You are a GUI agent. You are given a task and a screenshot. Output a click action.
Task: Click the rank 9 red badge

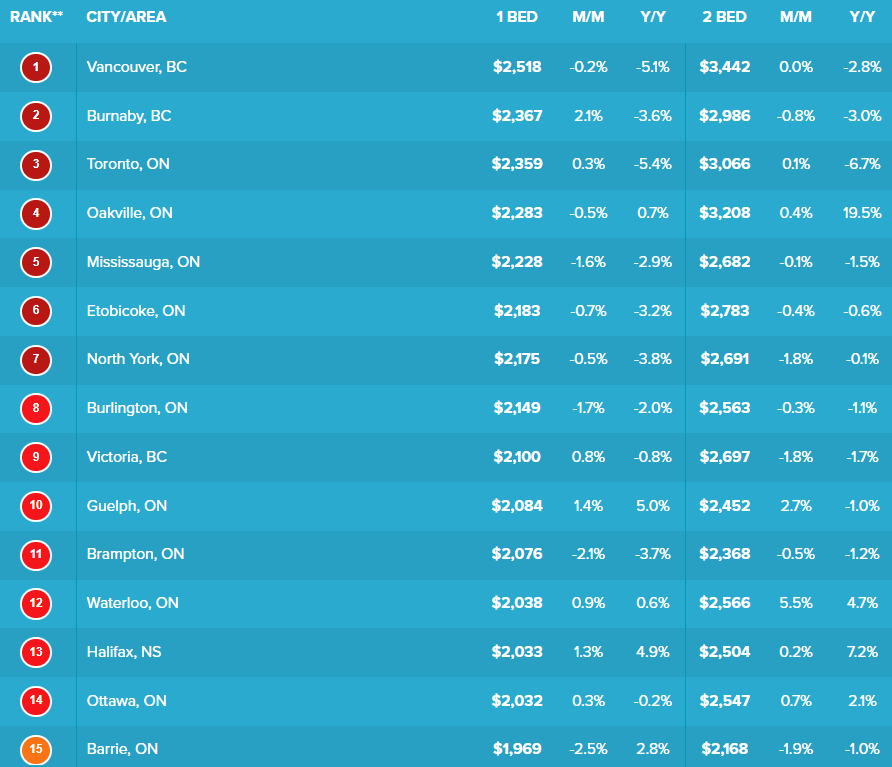tap(36, 457)
